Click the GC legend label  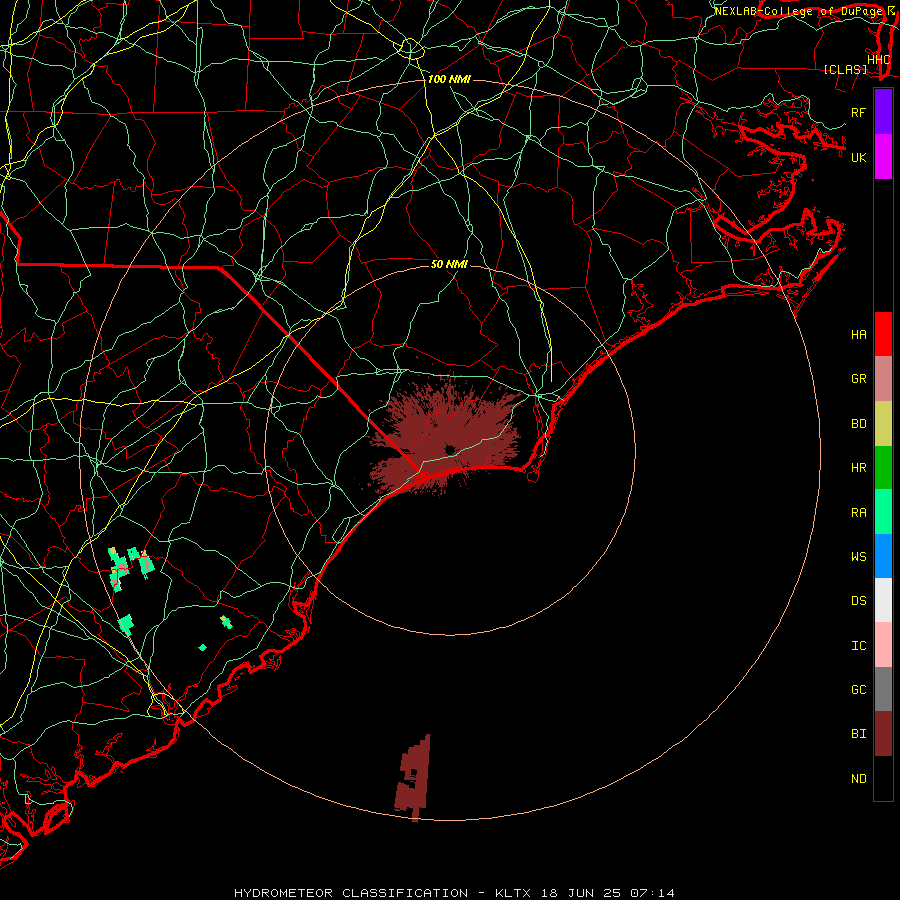point(859,690)
